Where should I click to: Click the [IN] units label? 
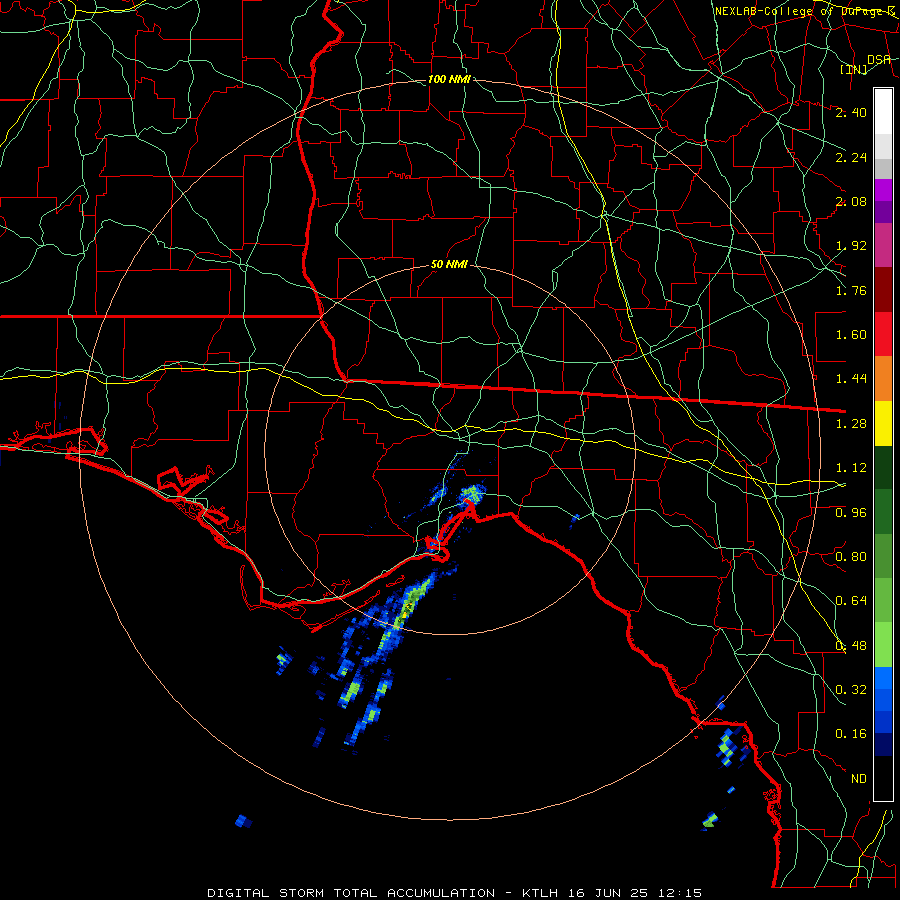click(x=854, y=70)
